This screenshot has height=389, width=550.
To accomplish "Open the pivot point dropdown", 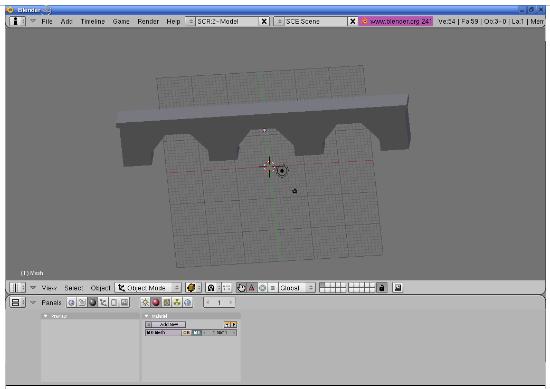I will tap(213, 288).
